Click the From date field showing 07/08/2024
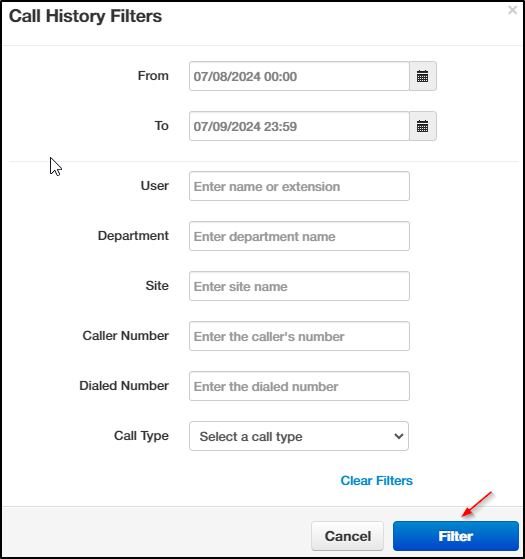Screen dimensions: 525x559 click(299, 76)
